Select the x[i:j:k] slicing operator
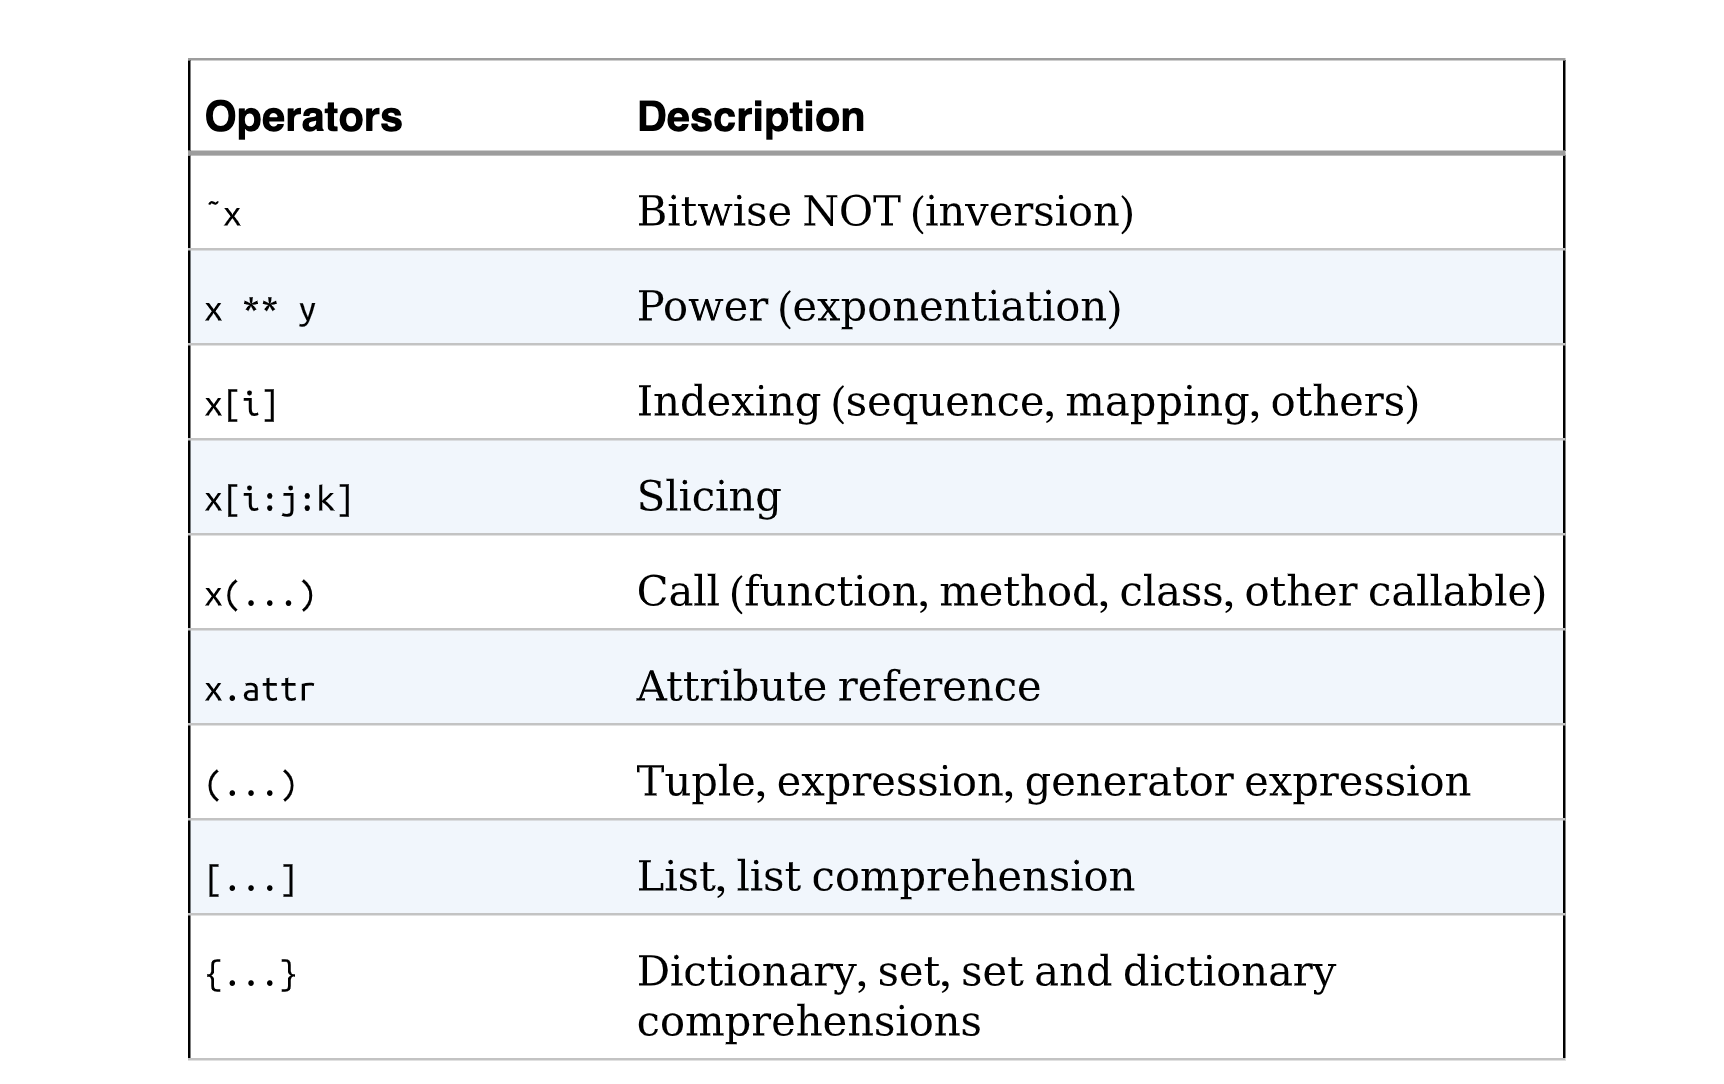 click(x=278, y=499)
